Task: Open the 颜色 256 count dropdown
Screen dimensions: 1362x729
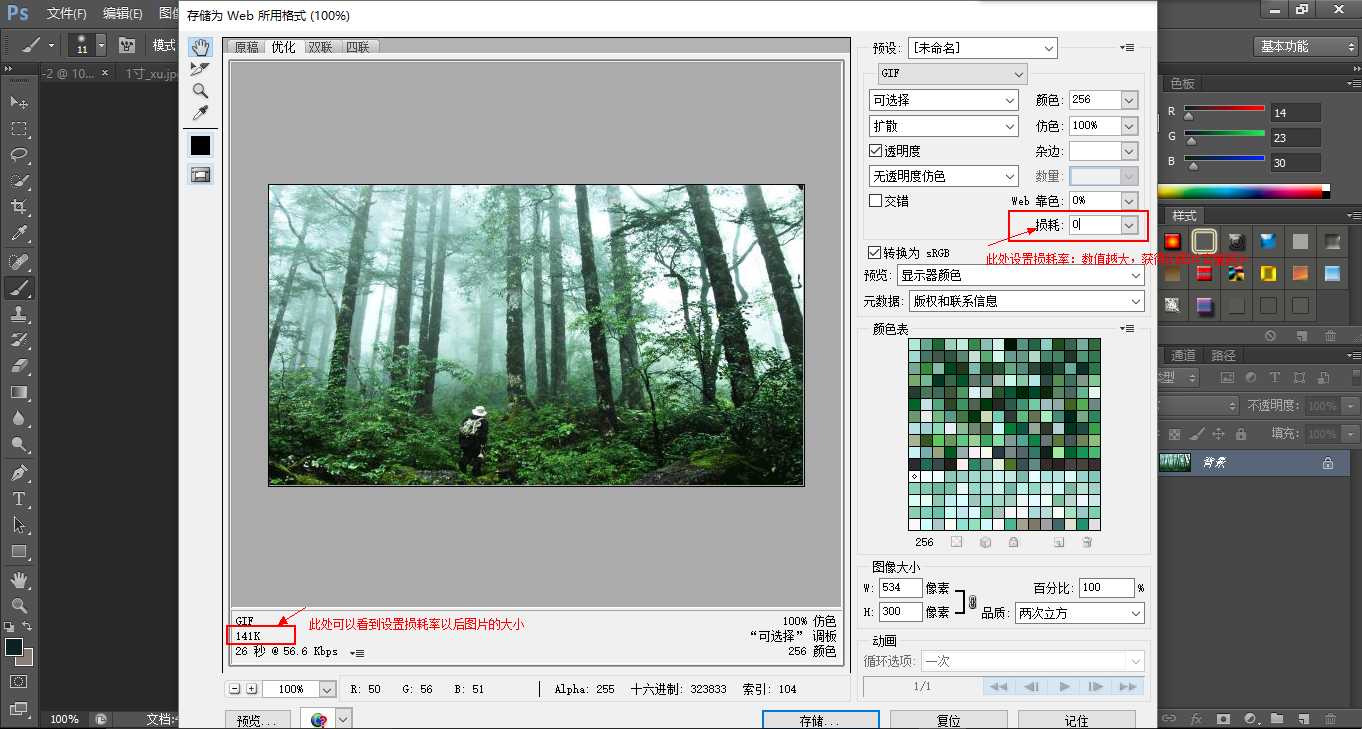Action: (1130, 100)
